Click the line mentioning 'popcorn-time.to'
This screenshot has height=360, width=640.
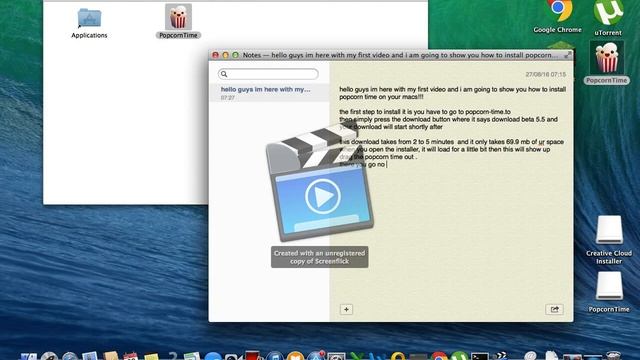click(x=425, y=112)
